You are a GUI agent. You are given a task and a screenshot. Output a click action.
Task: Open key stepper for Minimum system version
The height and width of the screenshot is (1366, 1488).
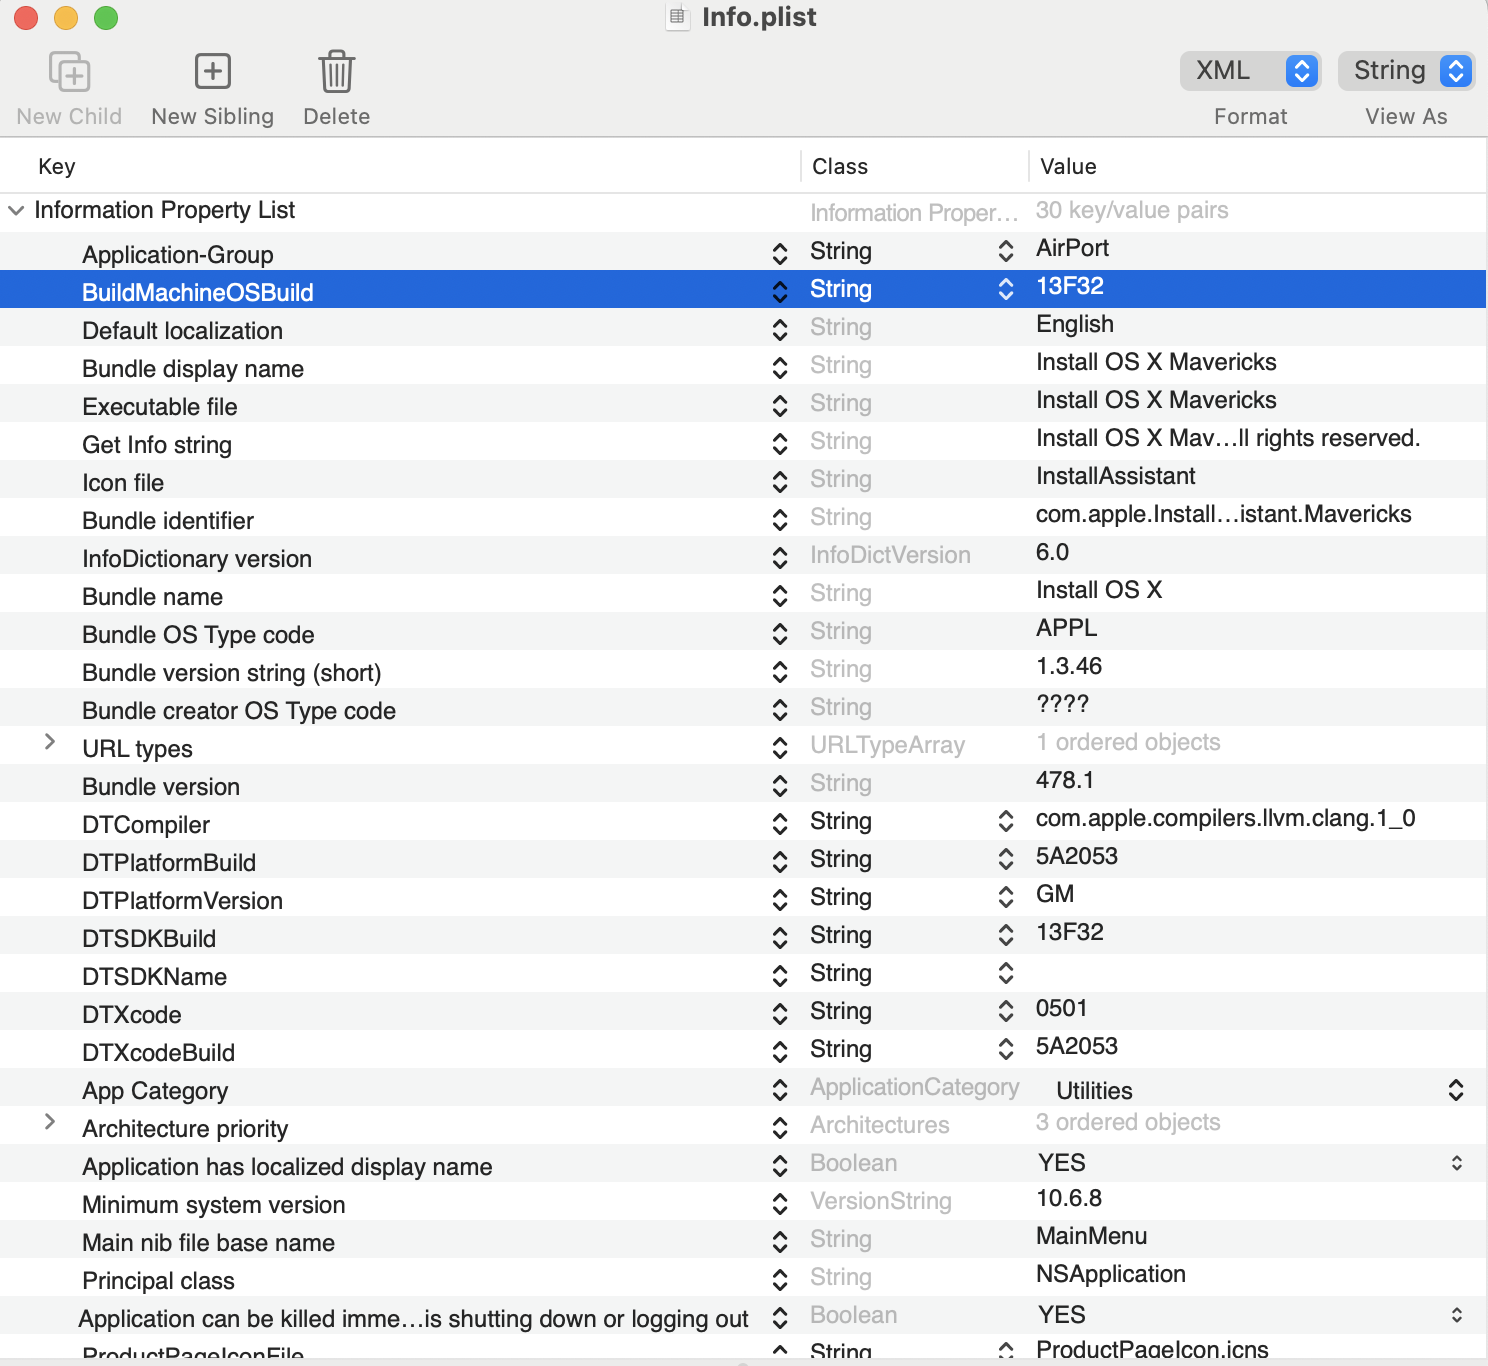click(x=780, y=1204)
